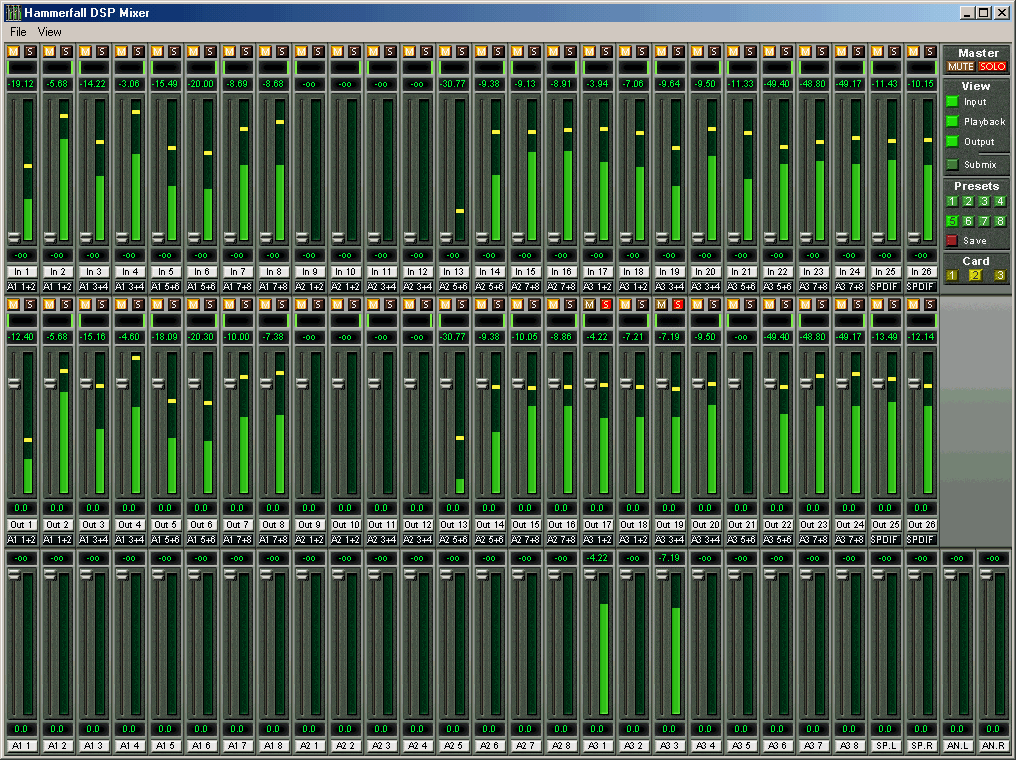Enable Submix view
1016x760 pixels.
click(x=952, y=165)
